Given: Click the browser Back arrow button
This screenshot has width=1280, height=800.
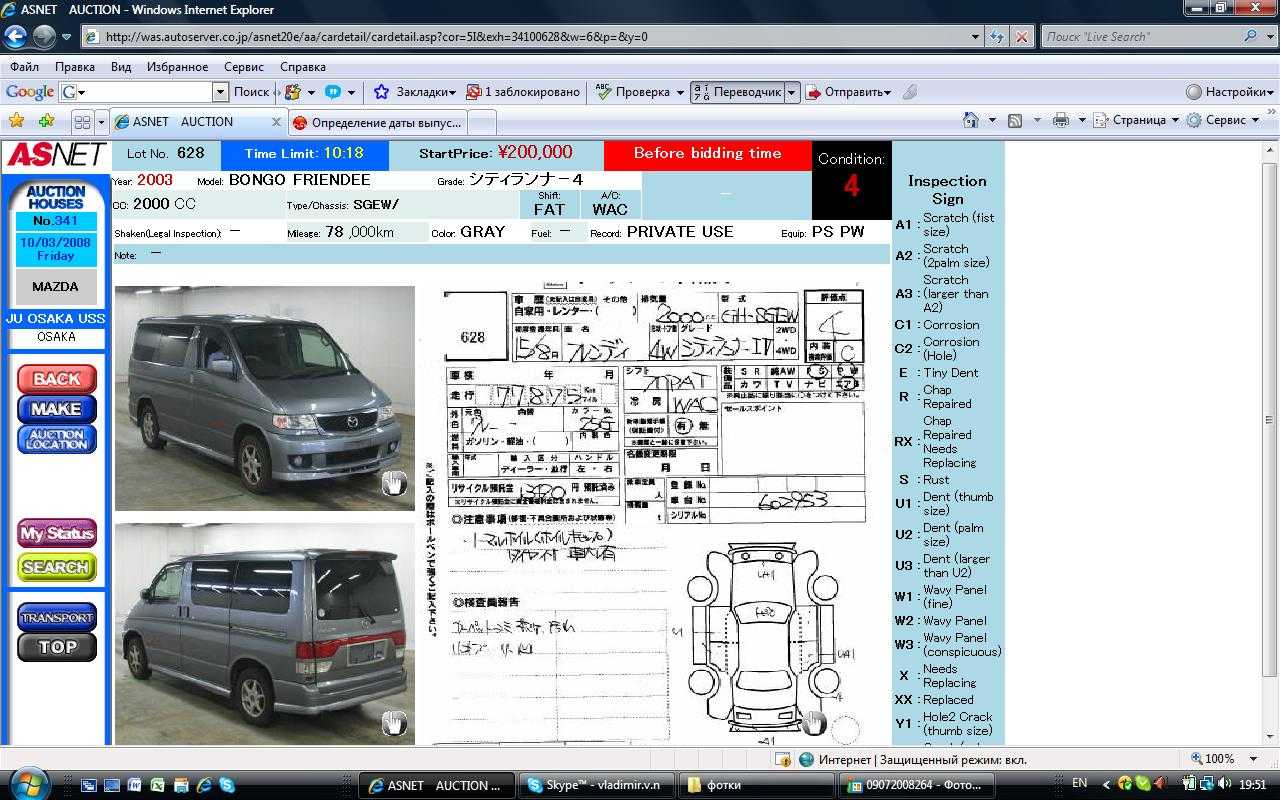Looking at the screenshot, I should tap(15, 37).
